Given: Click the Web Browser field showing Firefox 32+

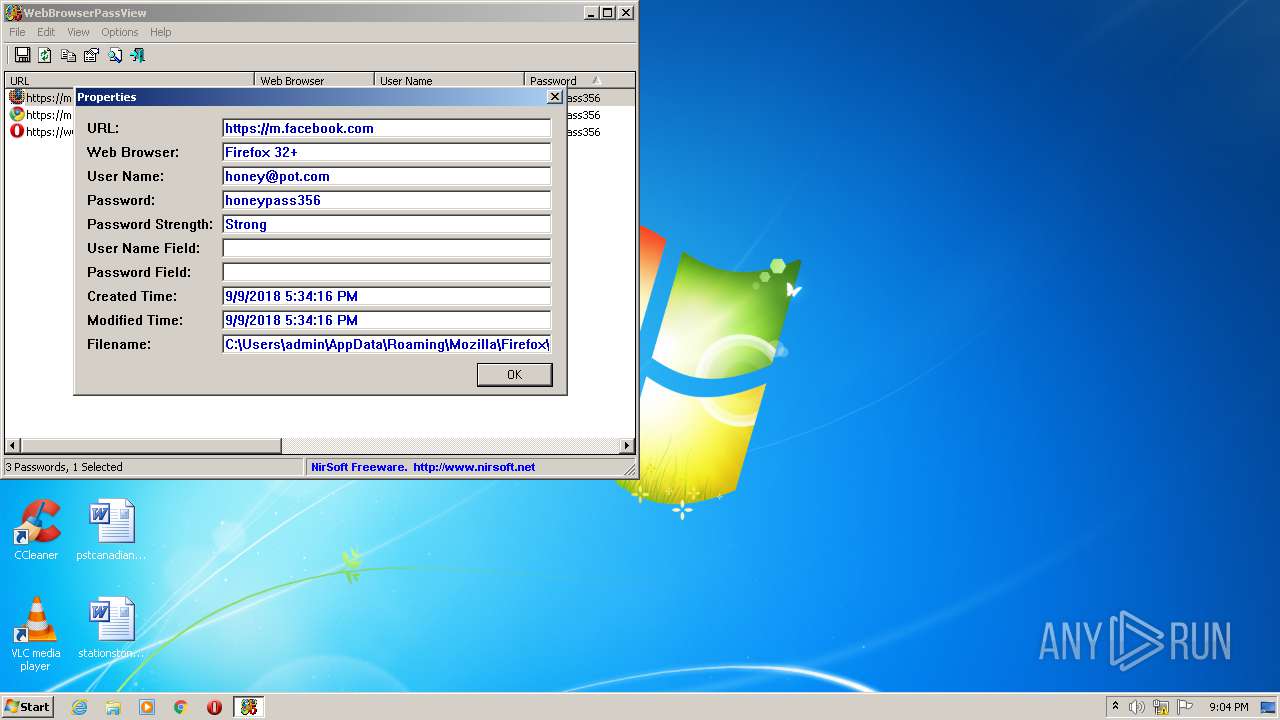Looking at the screenshot, I should (386, 152).
